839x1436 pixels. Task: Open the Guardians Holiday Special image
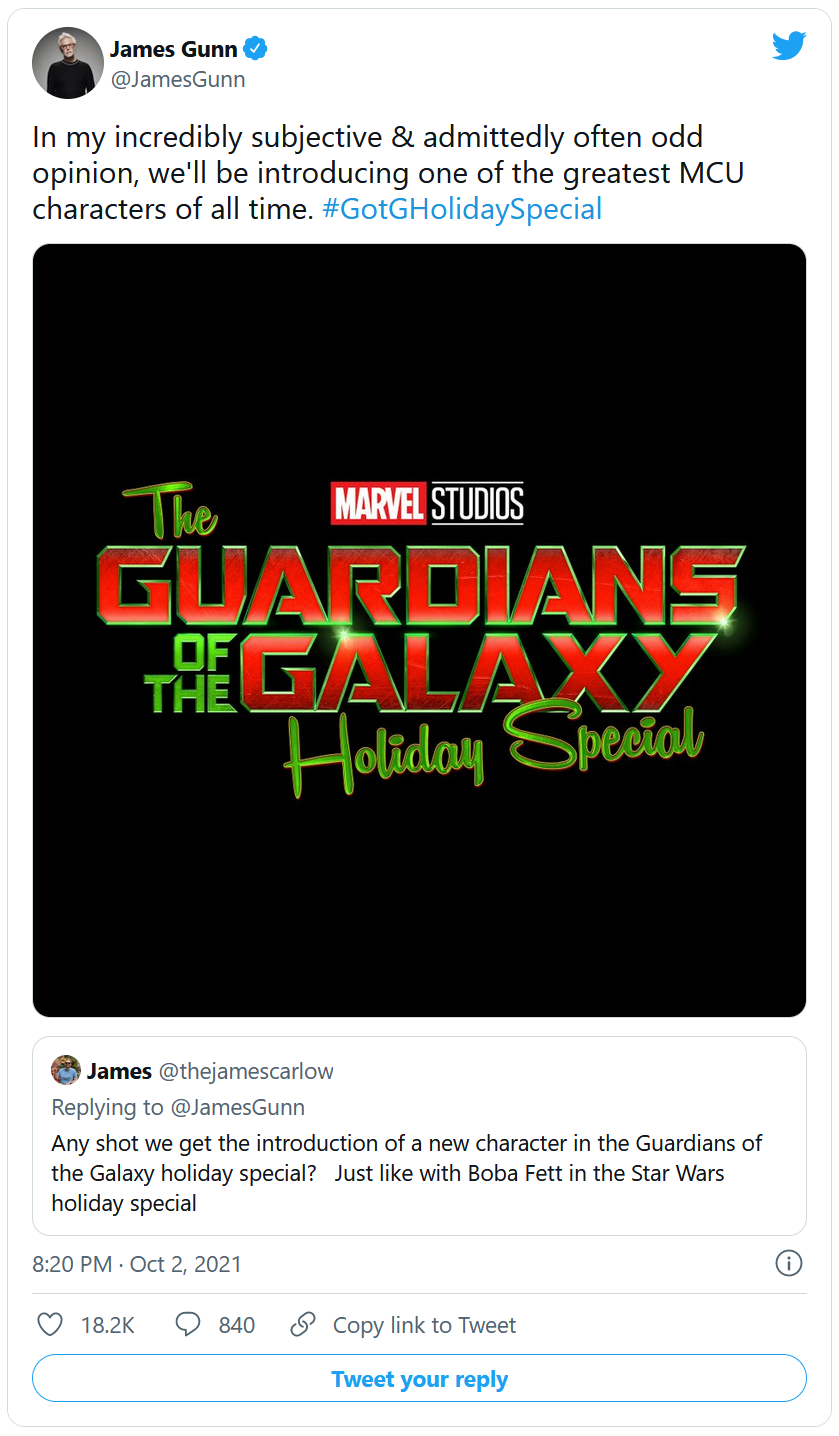(x=419, y=630)
